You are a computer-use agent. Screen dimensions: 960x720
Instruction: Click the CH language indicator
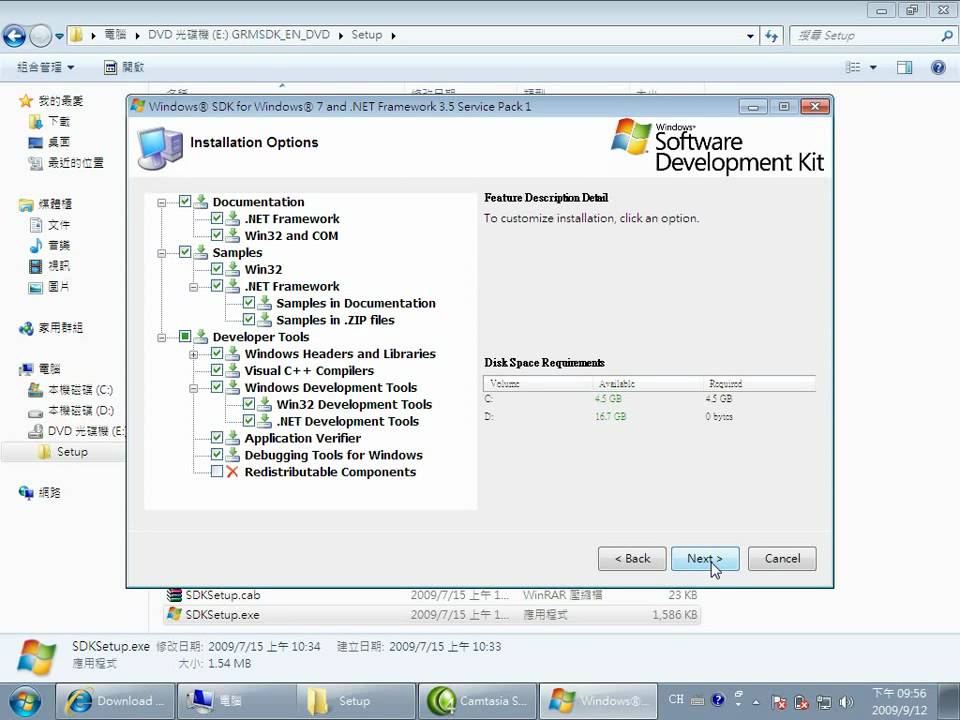coord(676,699)
